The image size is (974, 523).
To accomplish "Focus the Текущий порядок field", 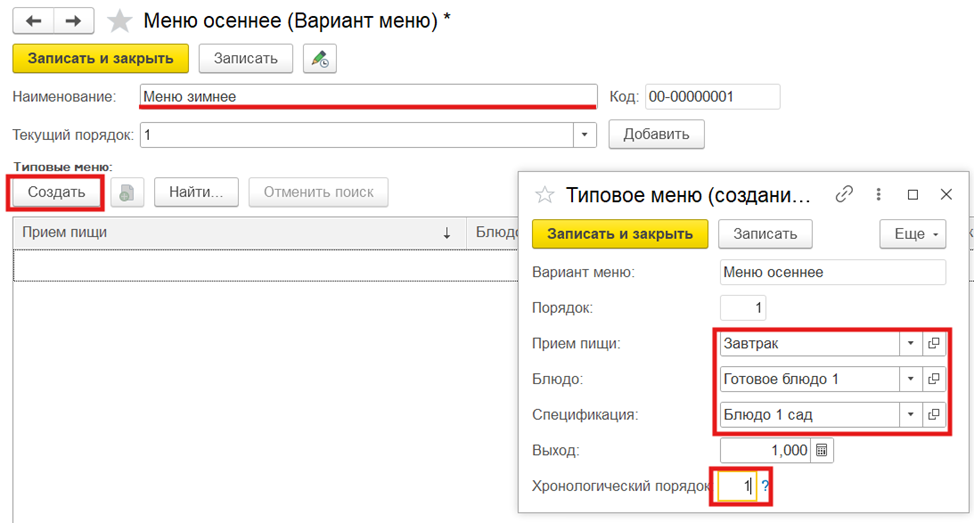I will pyautogui.click(x=357, y=135).
